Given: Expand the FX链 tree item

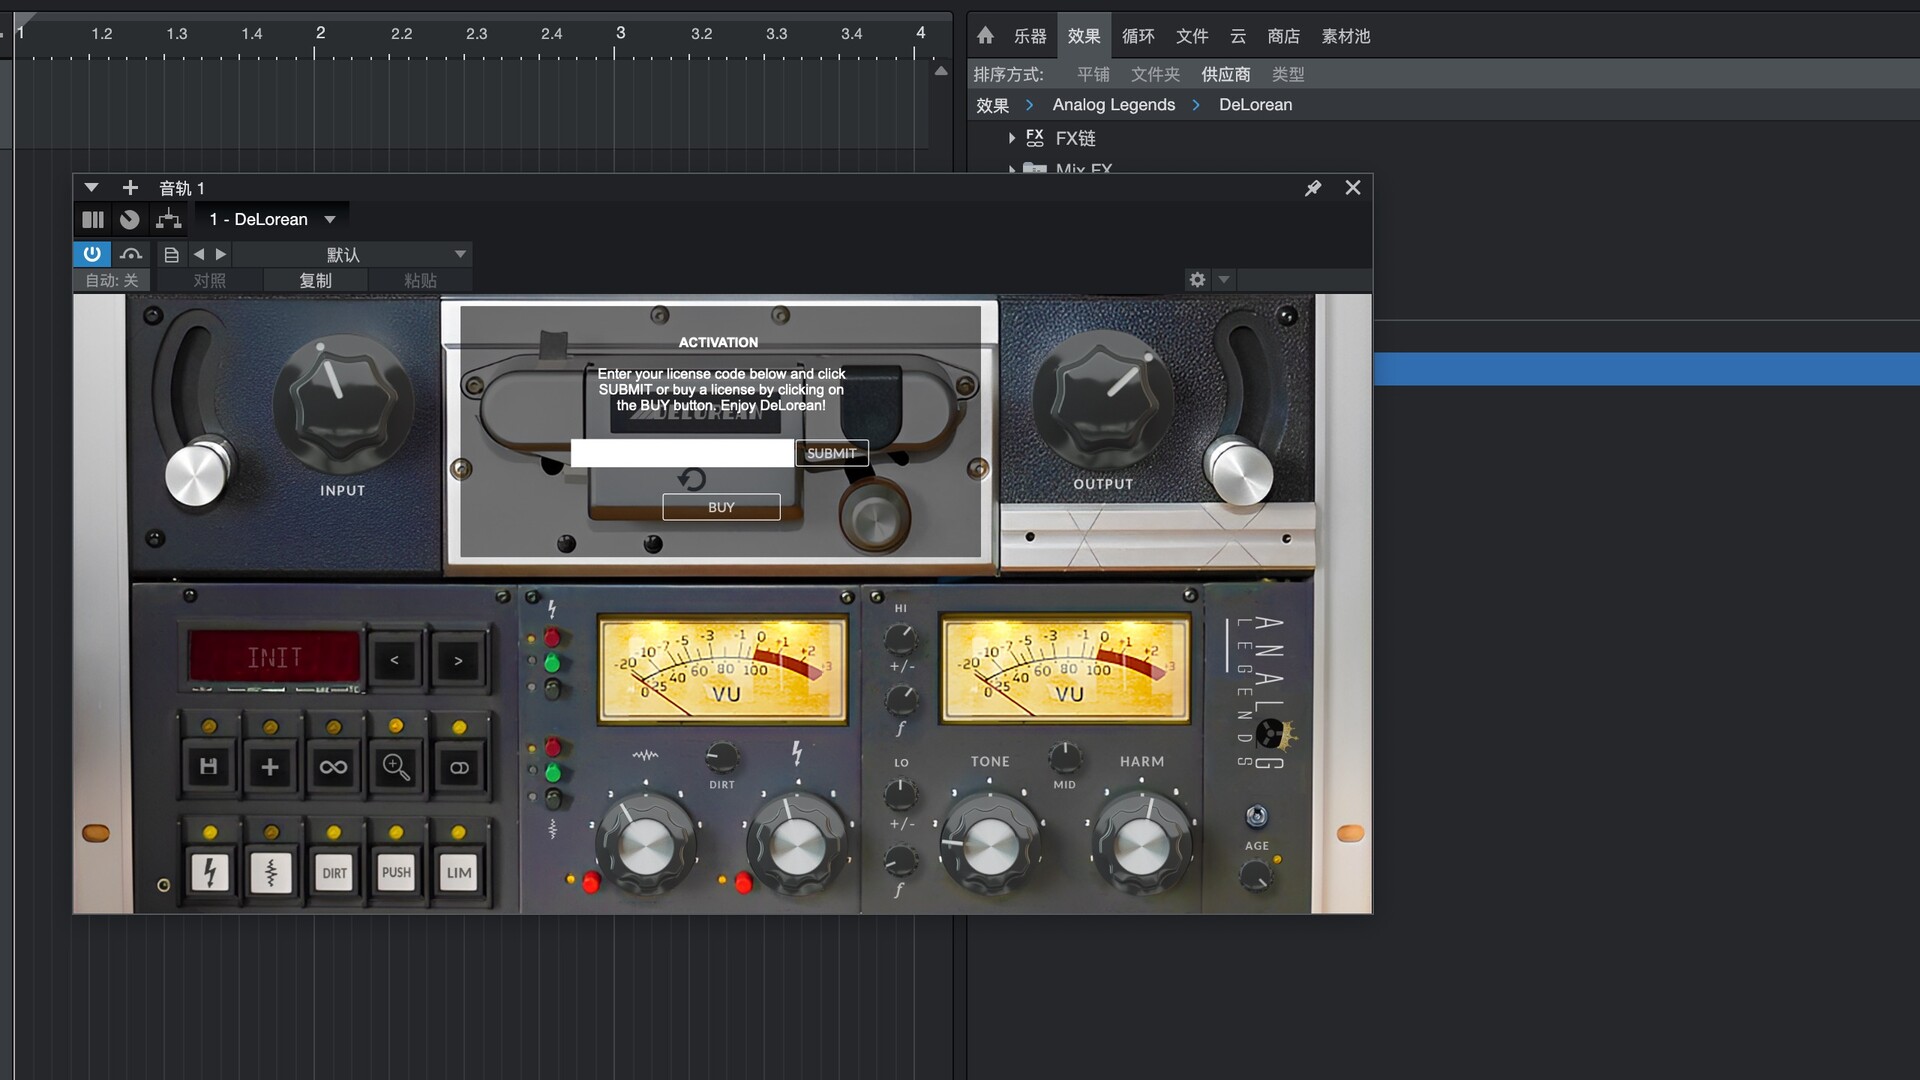Looking at the screenshot, I should point(1012,138).
